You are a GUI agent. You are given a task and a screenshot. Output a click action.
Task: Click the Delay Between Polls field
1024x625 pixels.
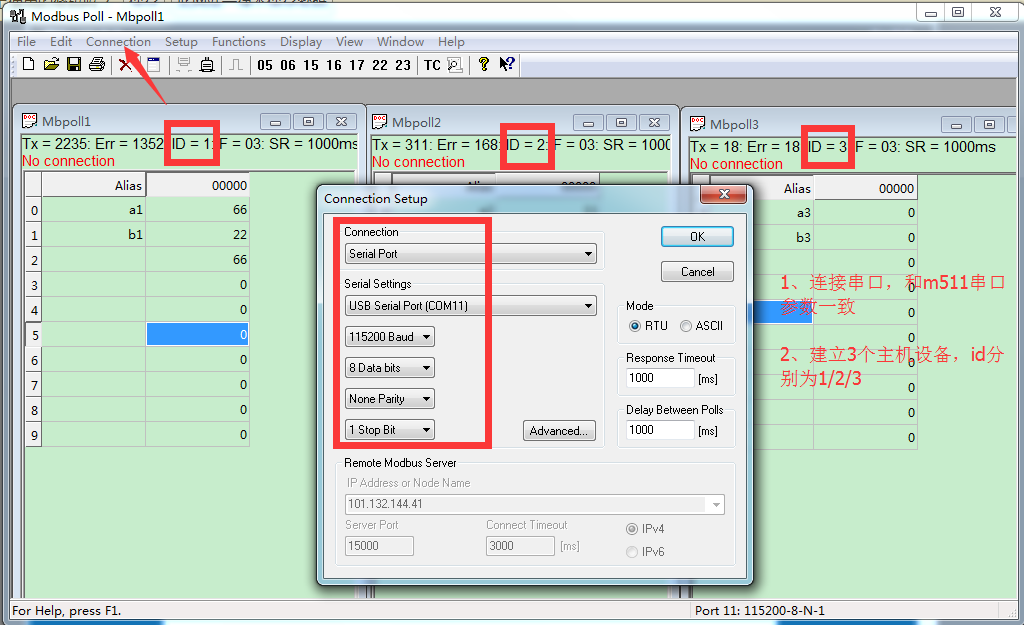click(x=660, y=430)
